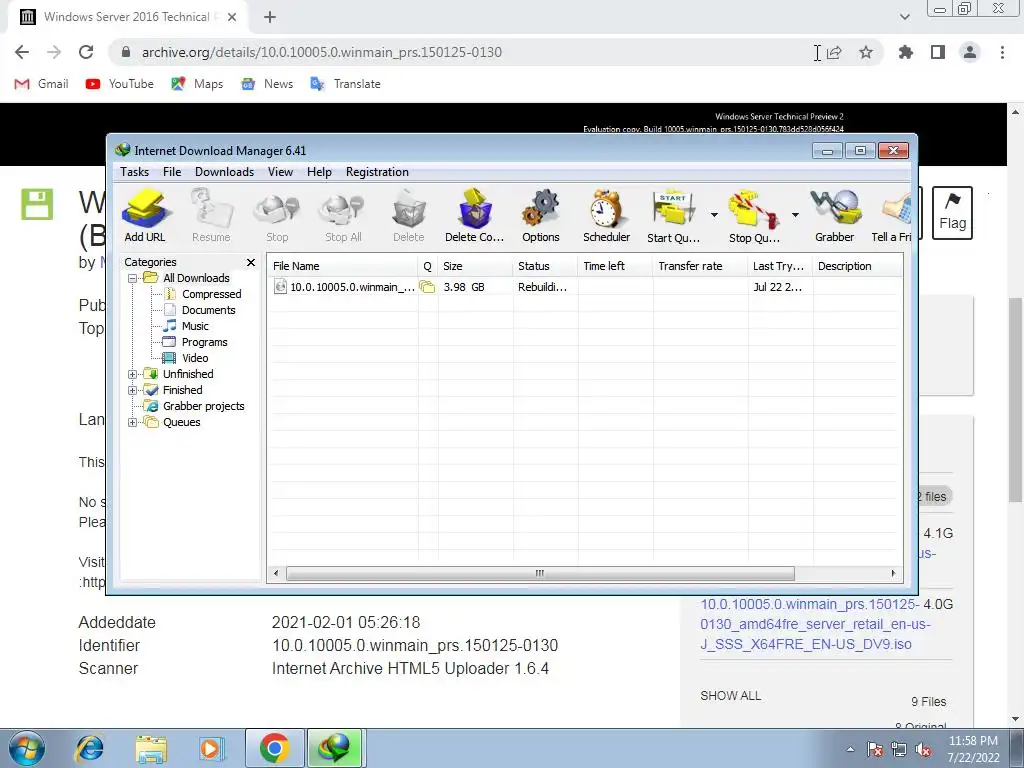The height and width of the screenshot is (768, 1024).
Task: Click SHOW ALL files link
Action: (x=731, y=696)
